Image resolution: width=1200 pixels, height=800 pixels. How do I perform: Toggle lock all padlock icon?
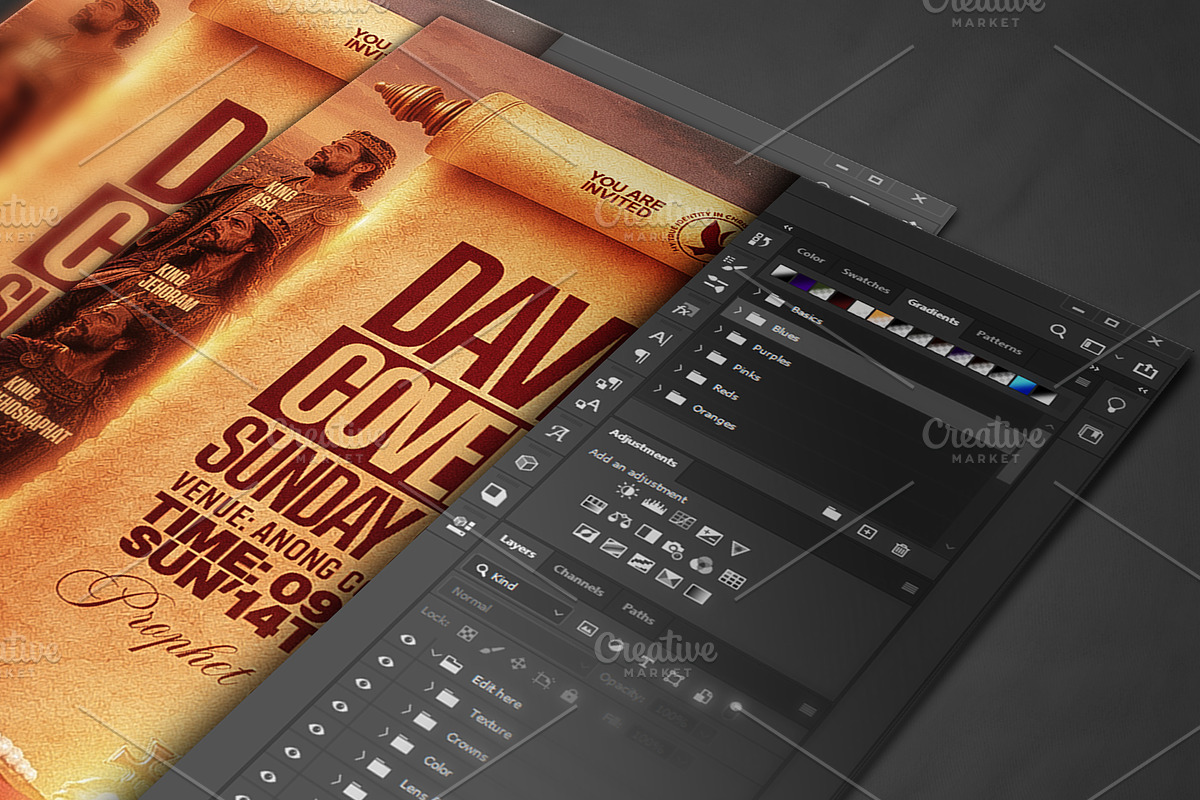pyautogui.click(x=569, y=695)
